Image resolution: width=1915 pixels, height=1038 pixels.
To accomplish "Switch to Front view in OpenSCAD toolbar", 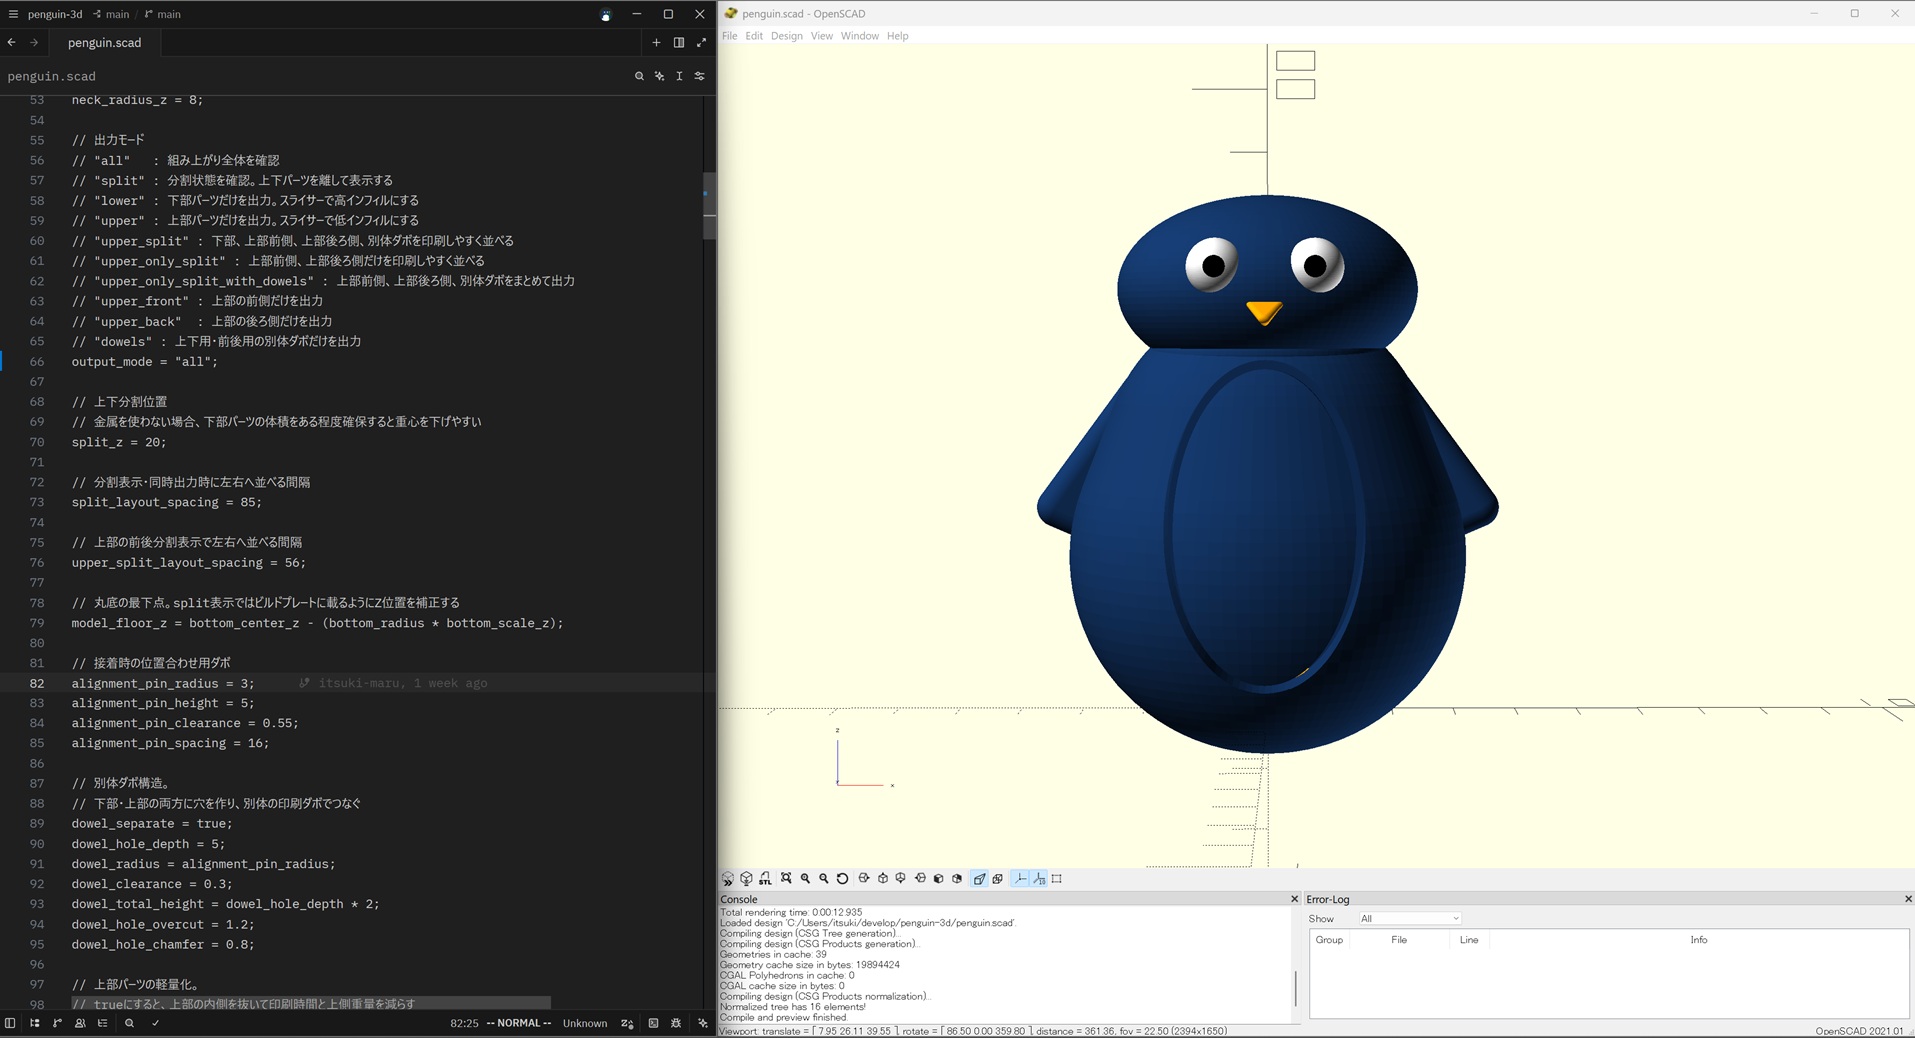I will click(938, 878).
